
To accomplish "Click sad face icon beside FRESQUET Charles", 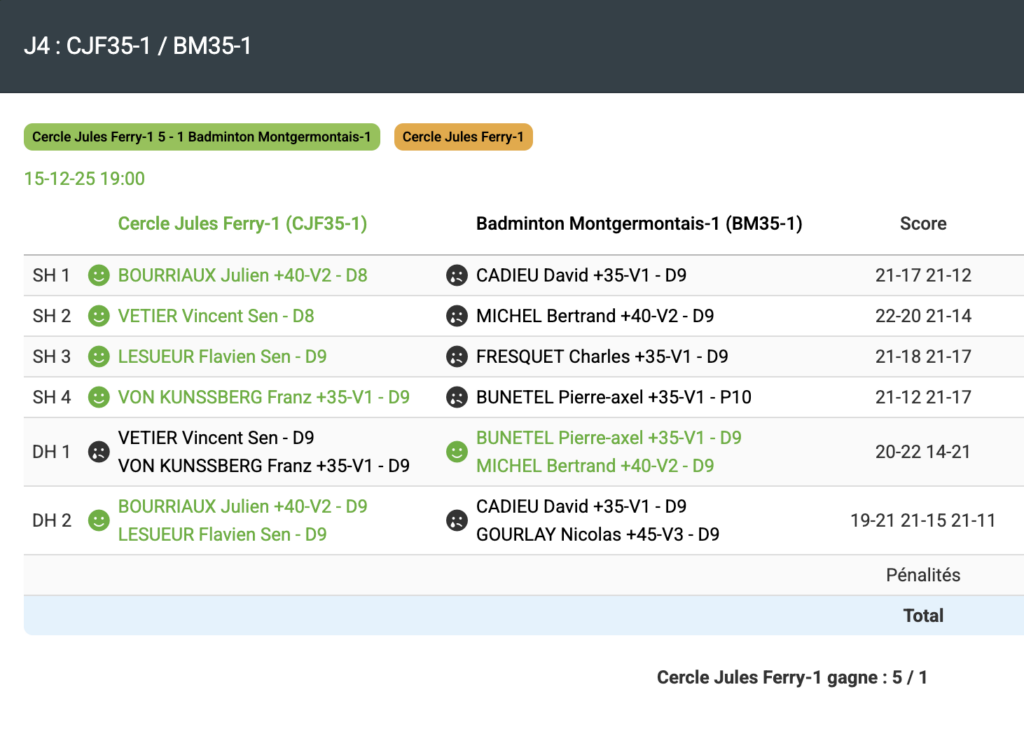I will click(456, 357).
